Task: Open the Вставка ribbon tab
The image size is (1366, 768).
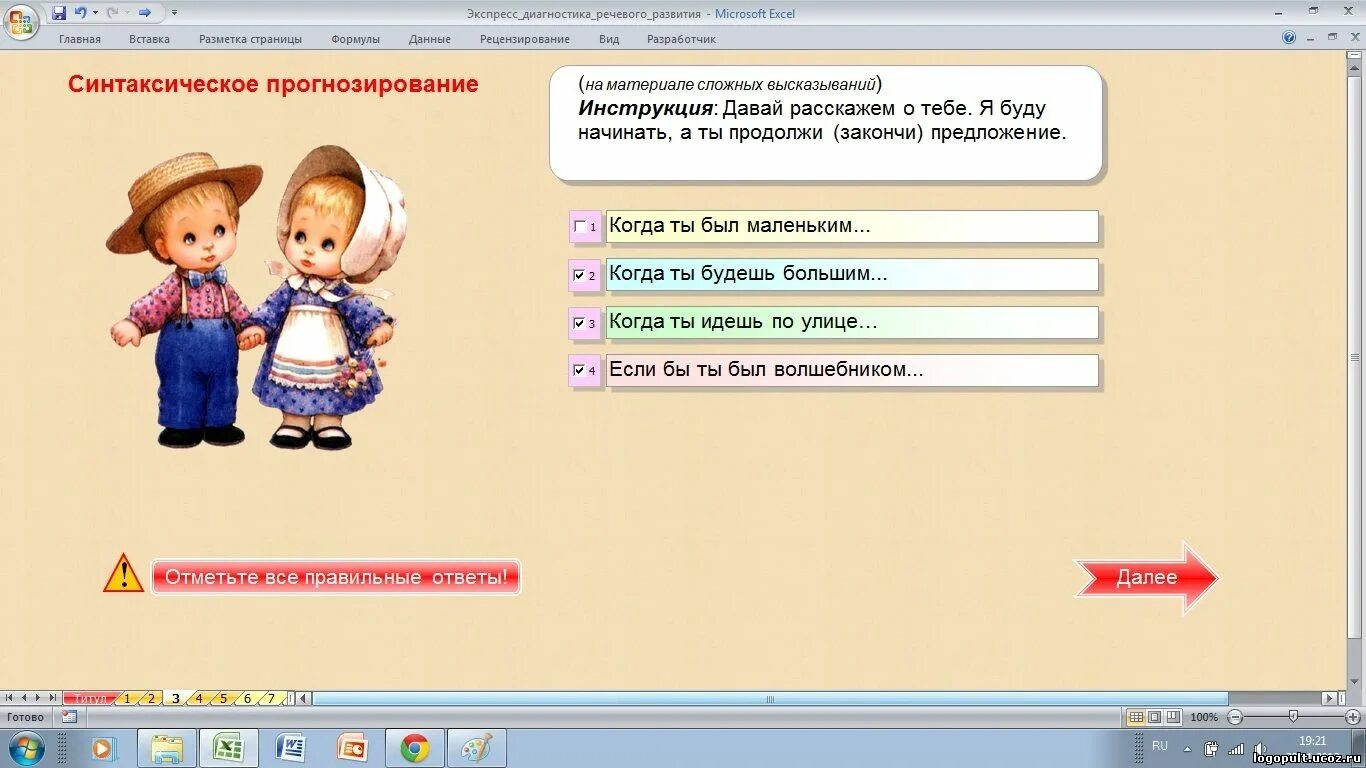Action: [149, 39]
